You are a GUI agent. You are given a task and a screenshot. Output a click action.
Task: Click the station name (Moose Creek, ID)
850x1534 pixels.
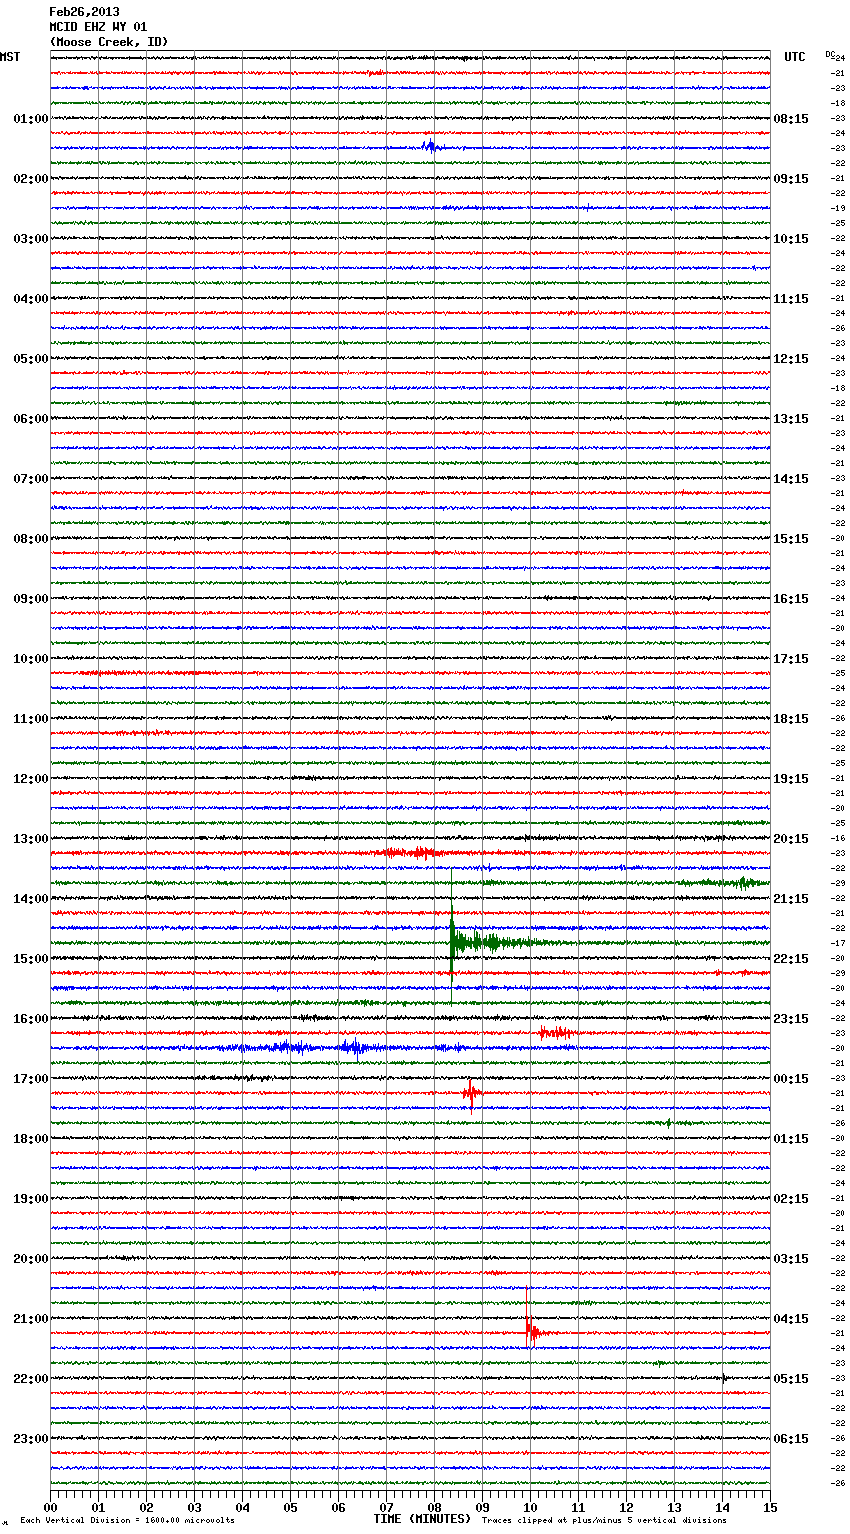pos(109,42)
